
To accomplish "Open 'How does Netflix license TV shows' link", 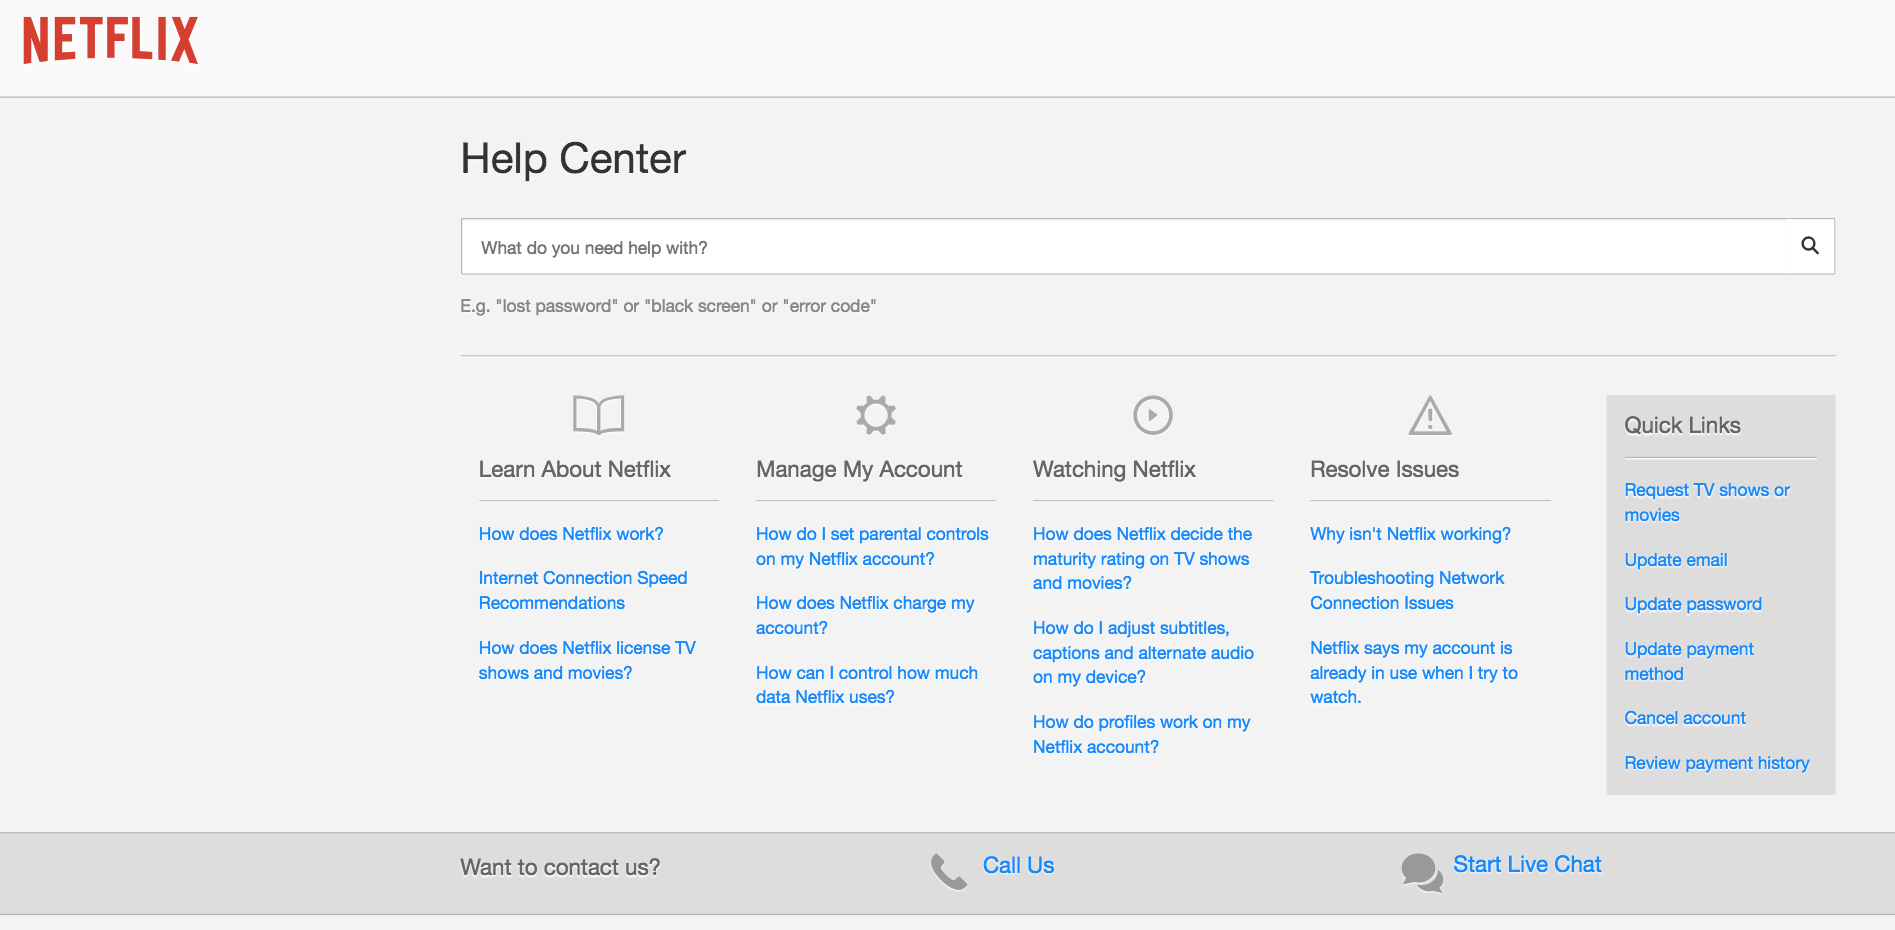I will [x=587, y=660].
